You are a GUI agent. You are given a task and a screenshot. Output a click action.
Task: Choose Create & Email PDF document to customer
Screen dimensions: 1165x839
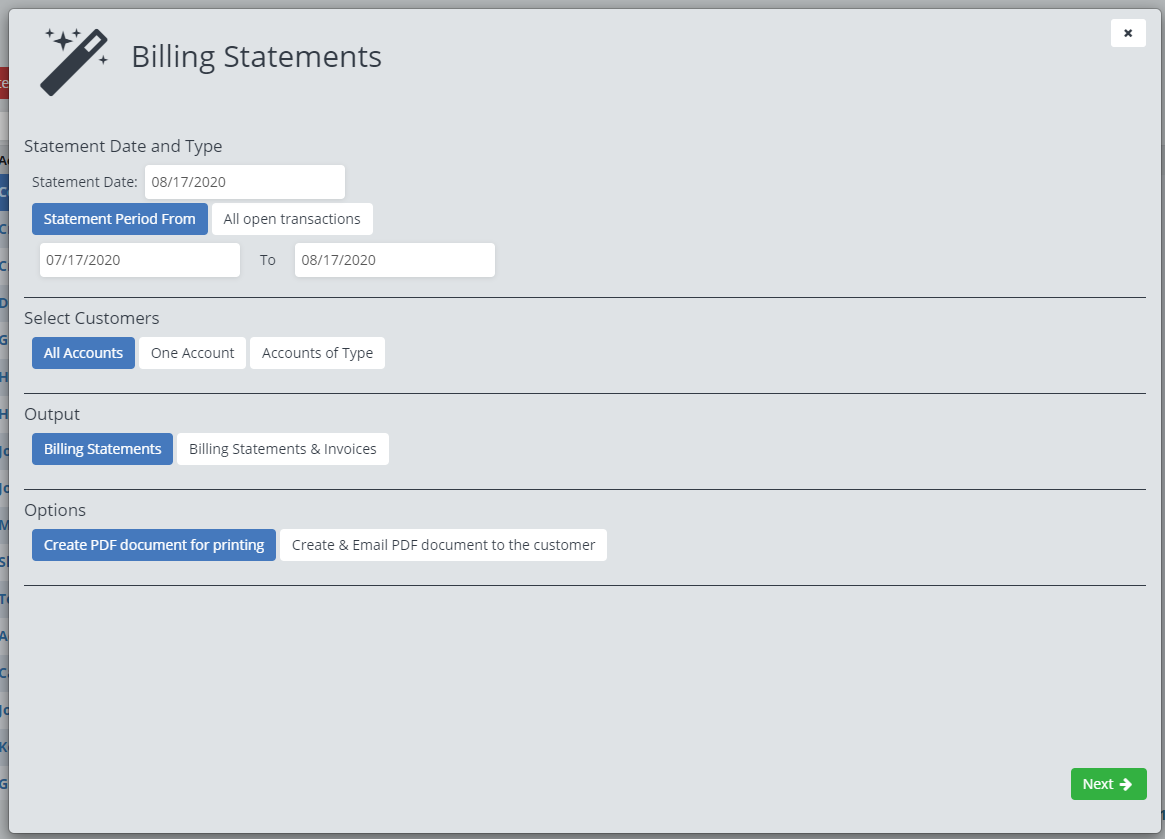coord(443,545)
